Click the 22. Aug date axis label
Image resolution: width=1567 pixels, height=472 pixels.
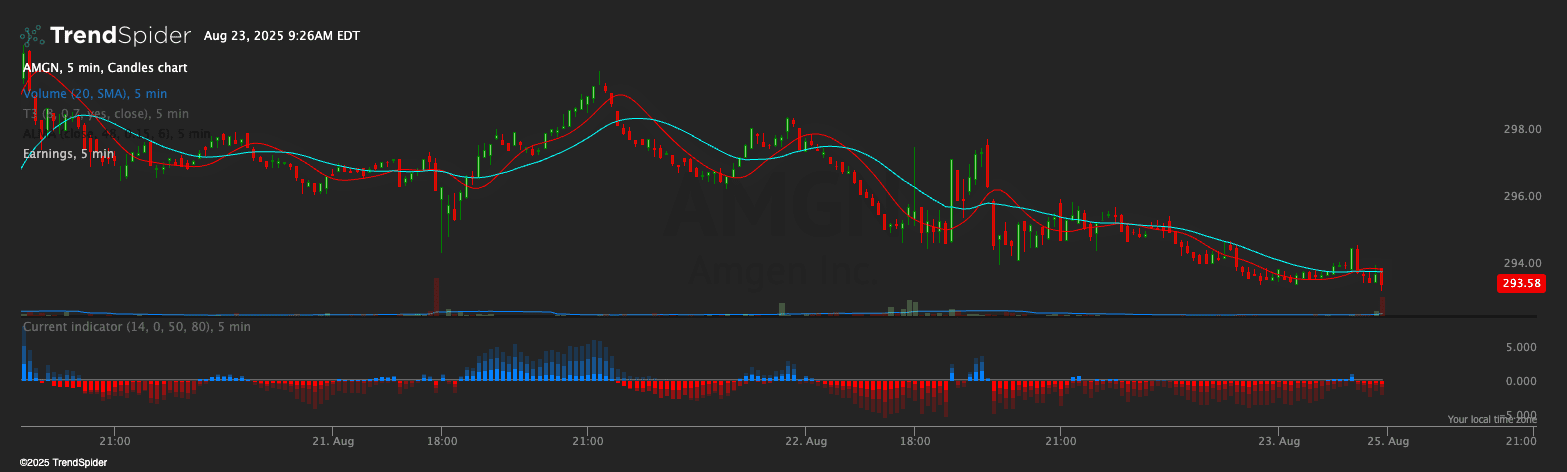click(806, 441)
